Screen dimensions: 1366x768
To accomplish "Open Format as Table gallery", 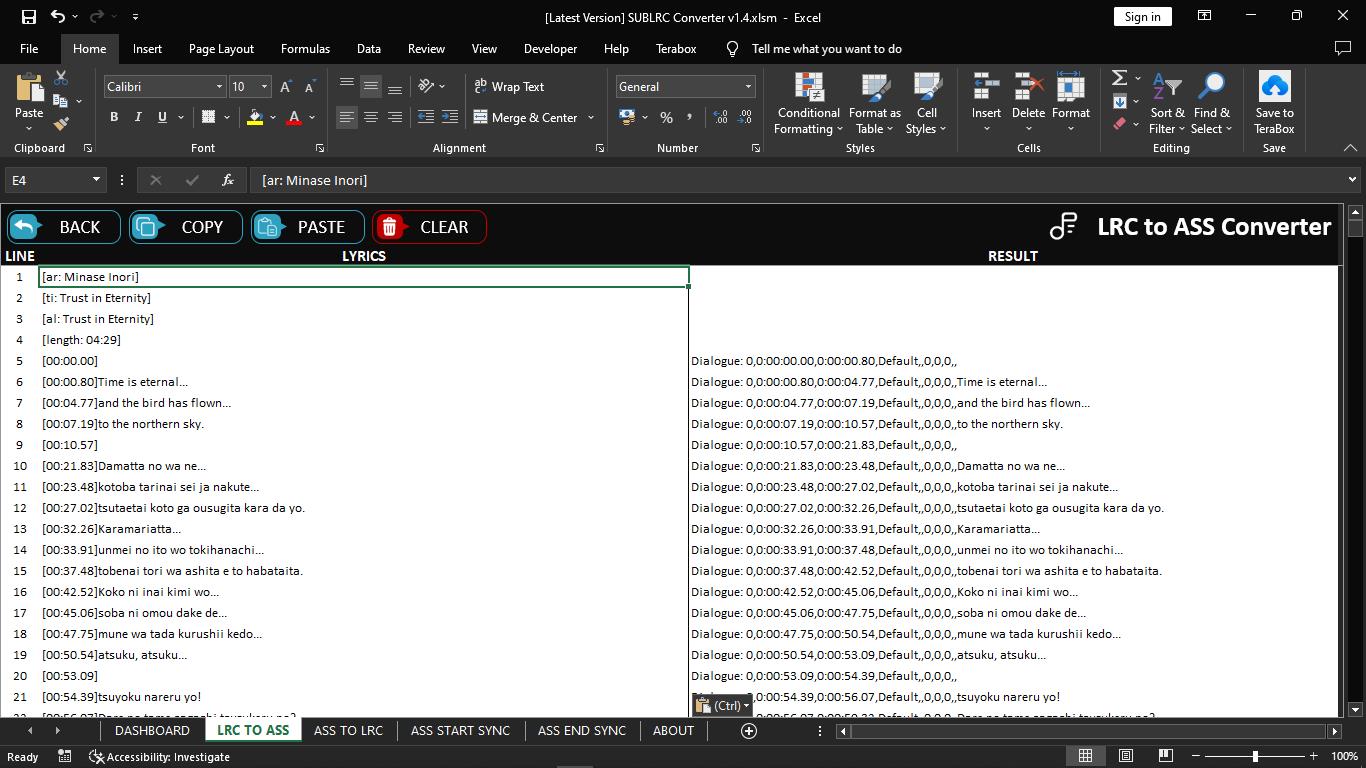I will [x=875, y=103].
